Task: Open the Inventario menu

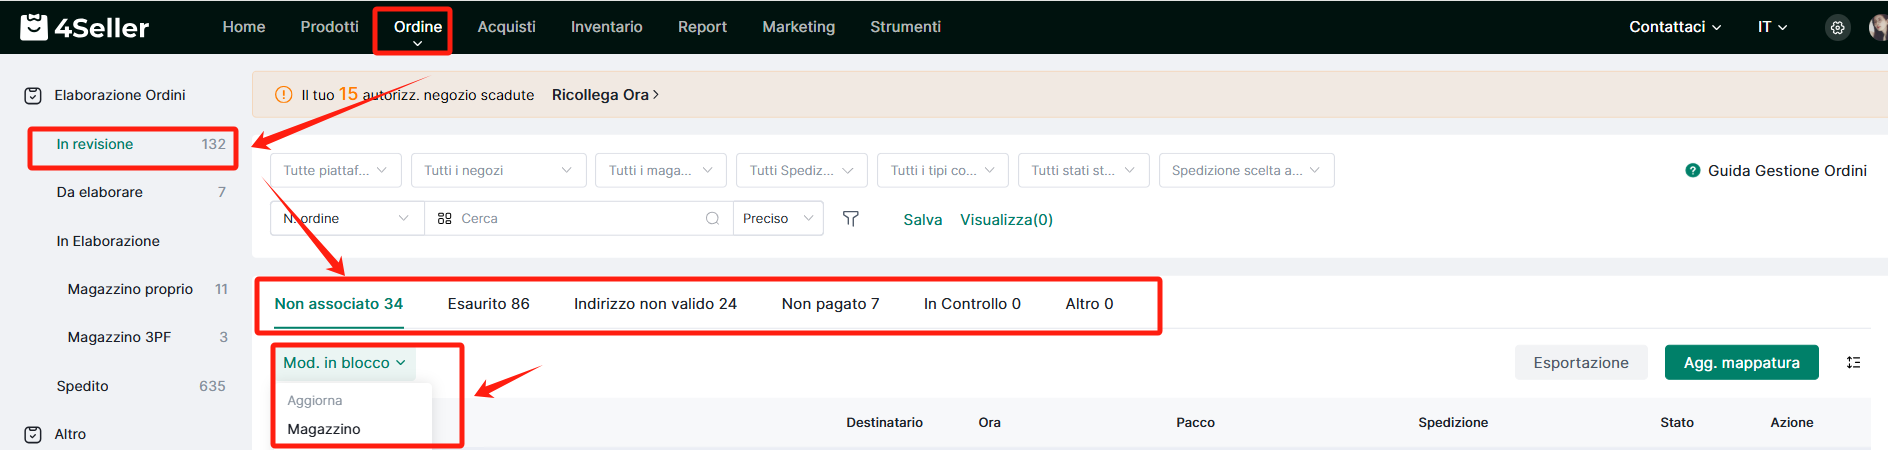Action: 607,27
